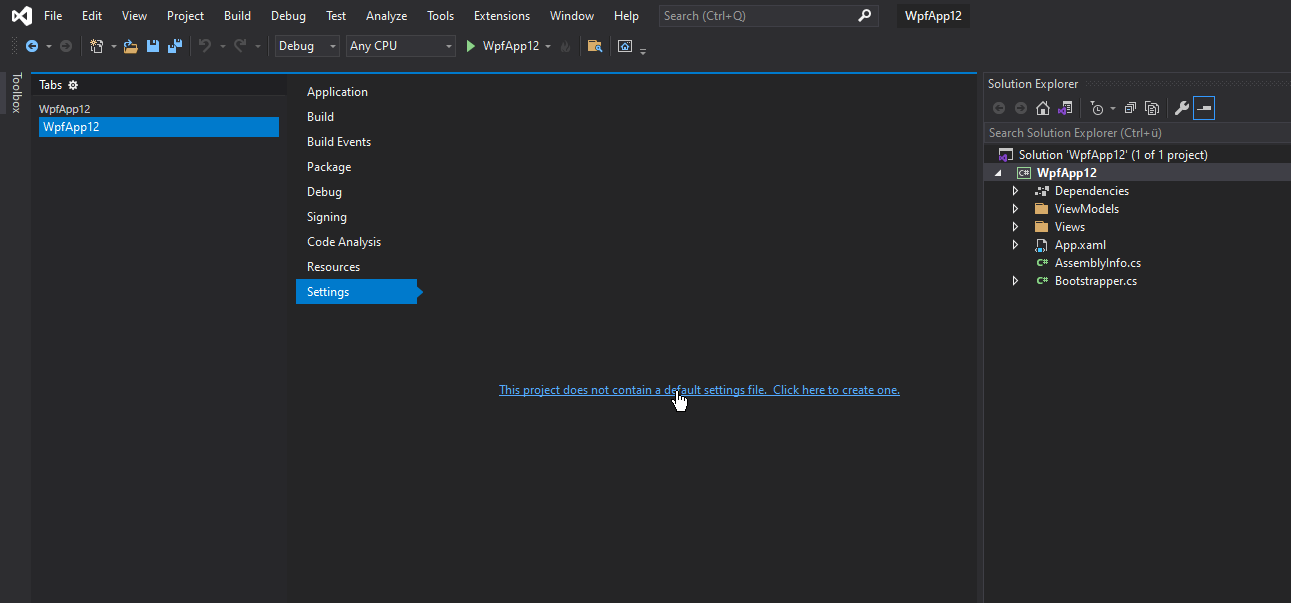
Task: Open the Edit menu
Action: pos(92,16)
